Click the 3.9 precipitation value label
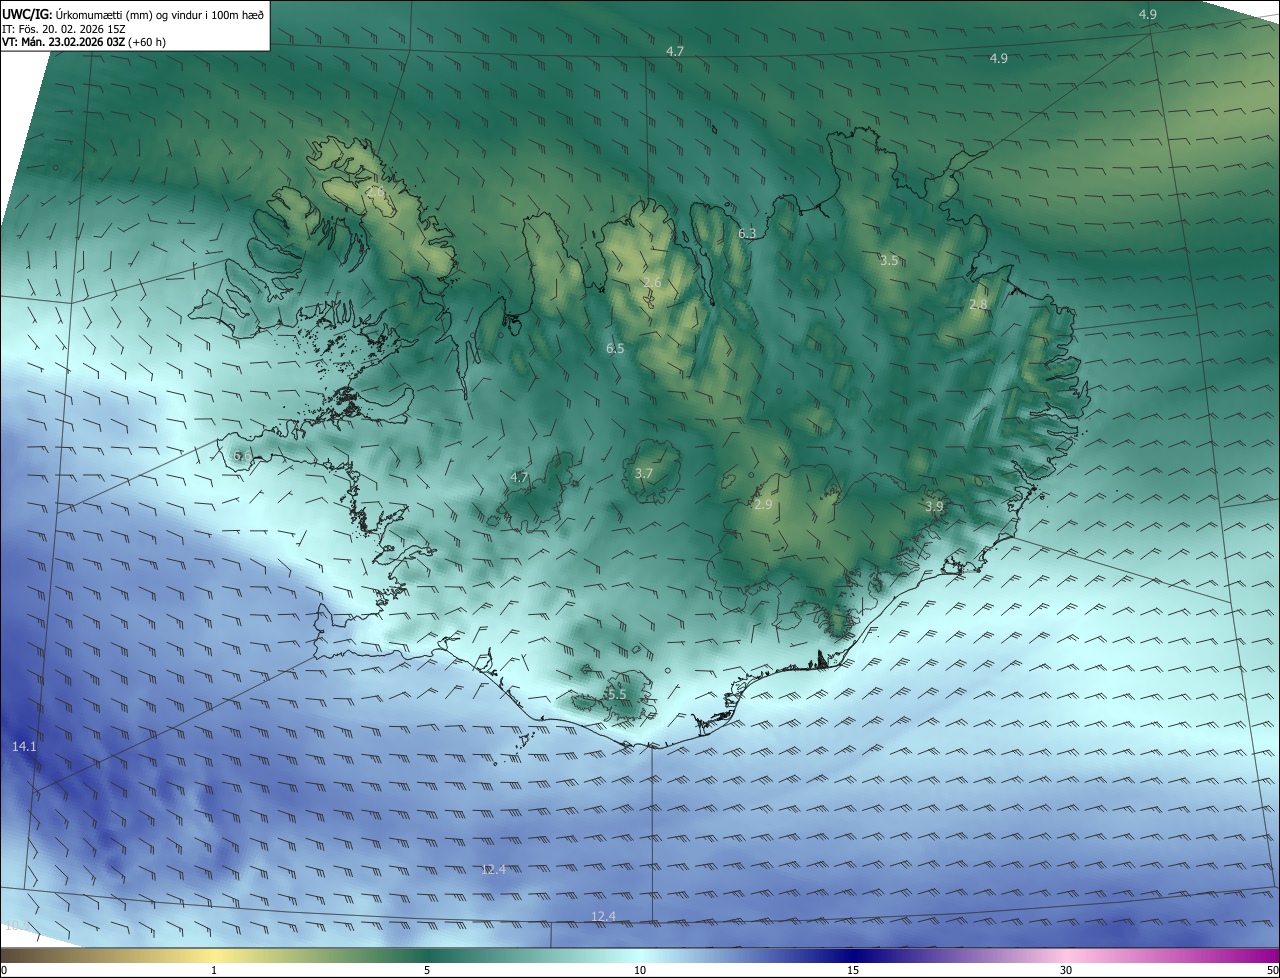This screenshot has height=978, width=1280. pyautogui.click(x=934, y=506)
